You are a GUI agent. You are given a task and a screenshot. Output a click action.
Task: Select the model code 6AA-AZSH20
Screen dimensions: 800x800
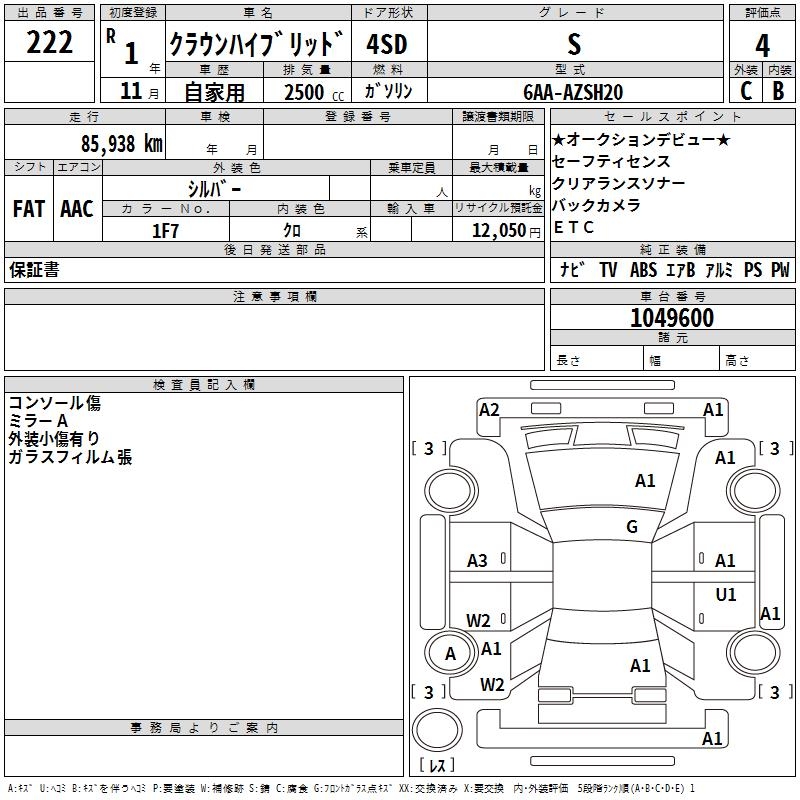[x=574, y=92]
